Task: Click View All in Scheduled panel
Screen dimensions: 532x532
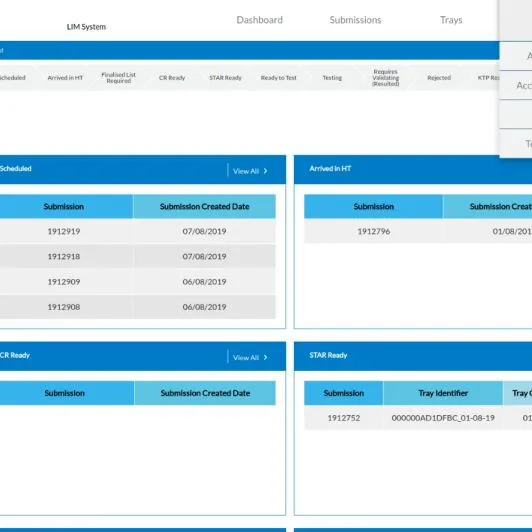Action: coord(246,171)
